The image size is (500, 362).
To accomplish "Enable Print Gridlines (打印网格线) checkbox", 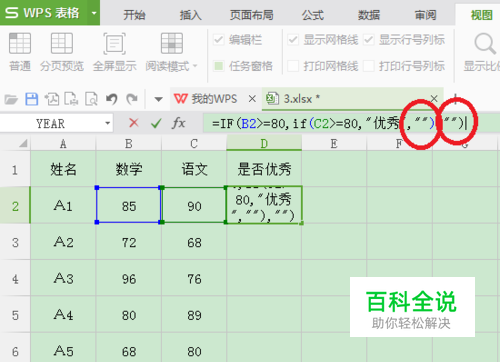I will (x=293, y=66).
